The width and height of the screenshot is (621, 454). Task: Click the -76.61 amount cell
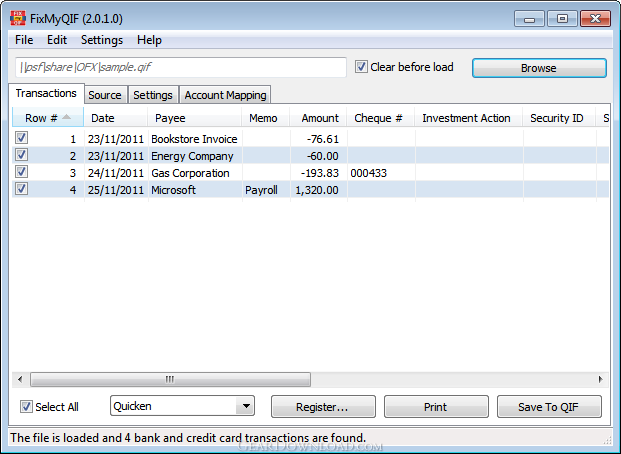pyautogui.click(x=318, y=139)
